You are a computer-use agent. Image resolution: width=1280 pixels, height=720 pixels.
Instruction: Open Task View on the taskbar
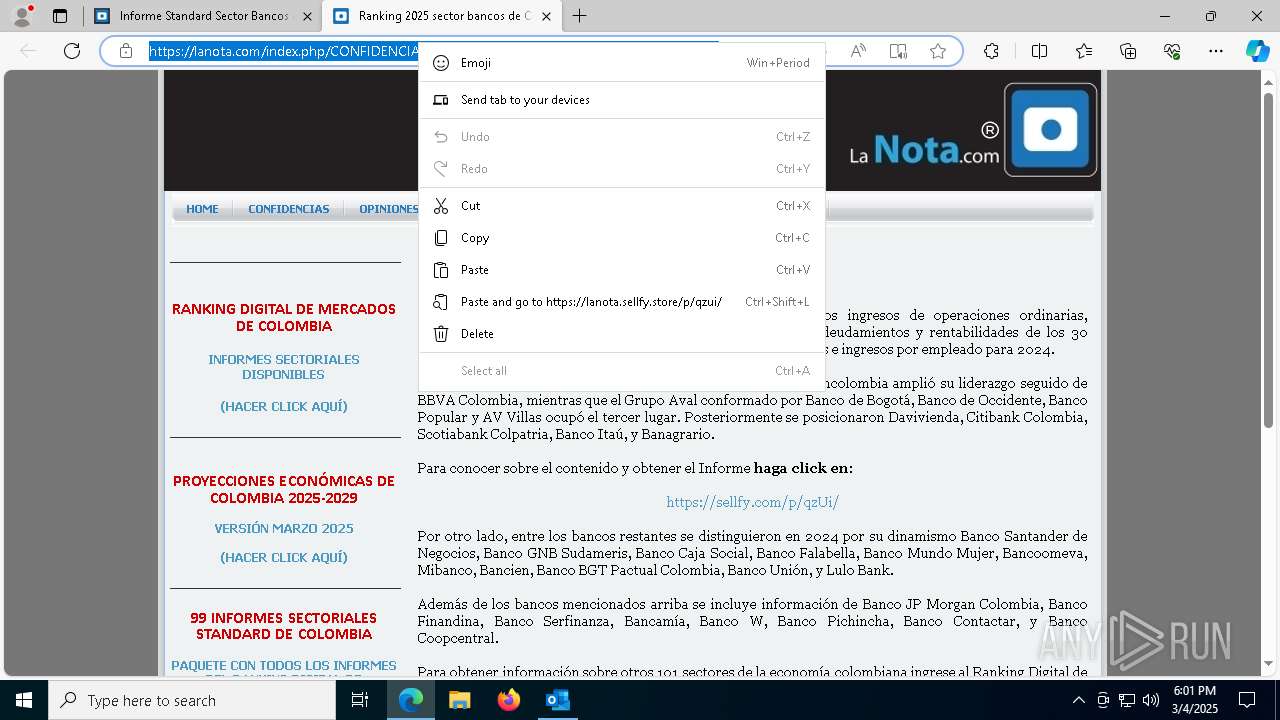[x=361, y=700]
